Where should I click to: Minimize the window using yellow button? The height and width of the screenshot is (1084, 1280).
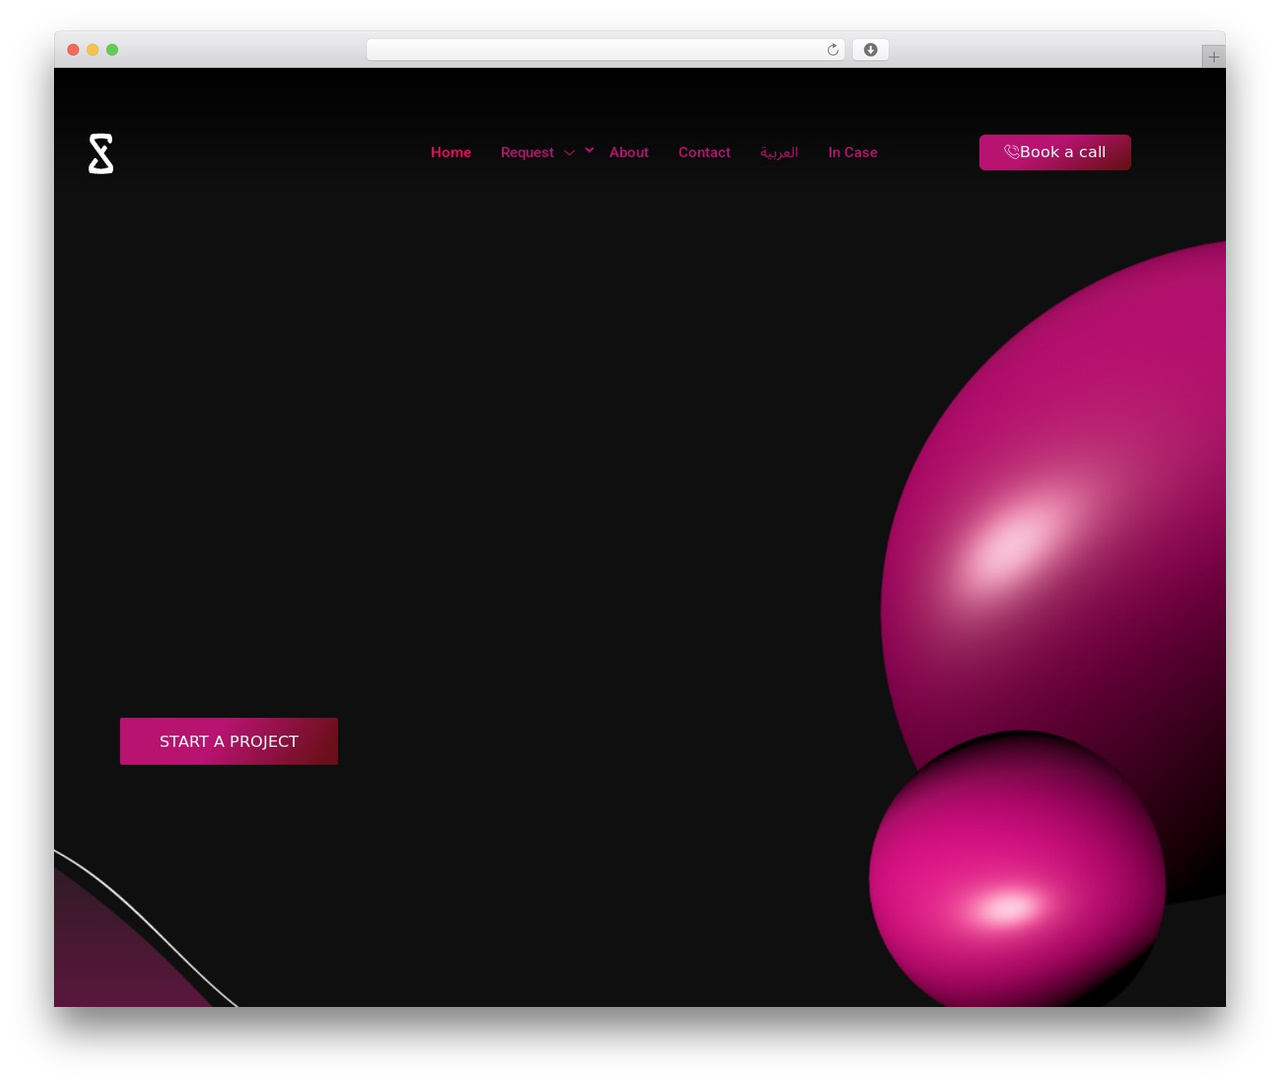pyautogui.click(x=93, y=50)
